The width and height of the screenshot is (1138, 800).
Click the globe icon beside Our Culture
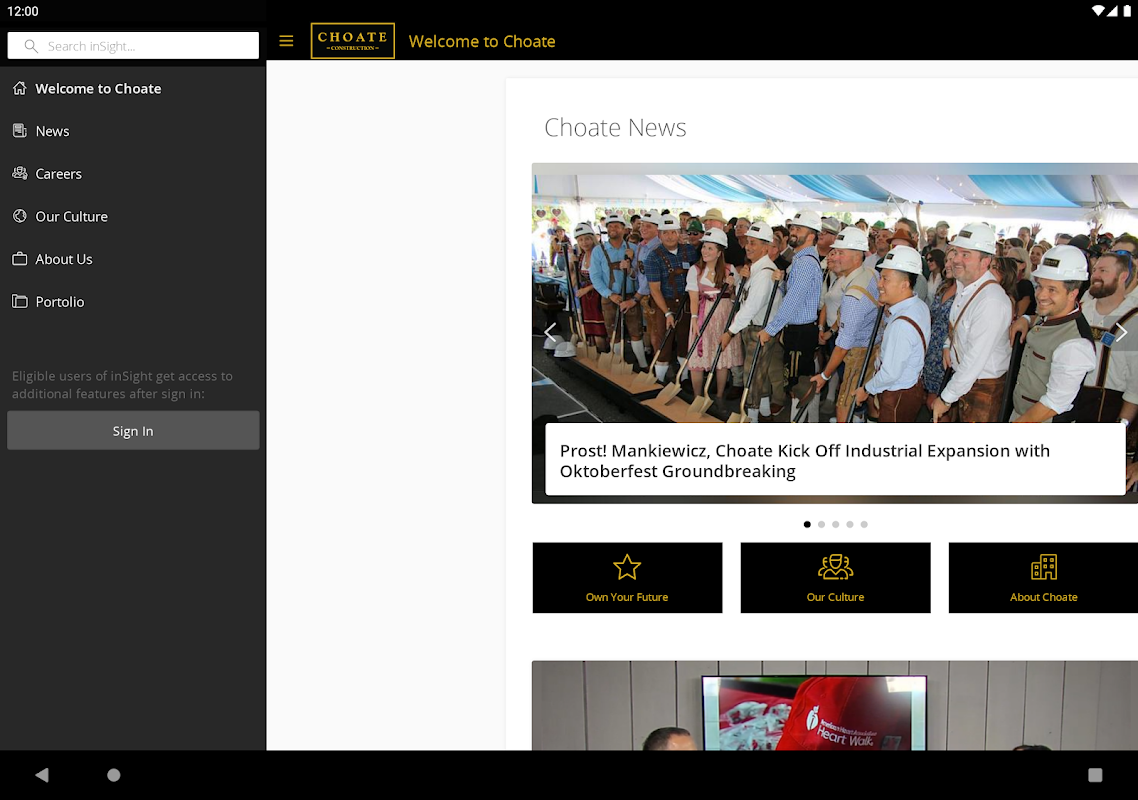coord(20,216)
